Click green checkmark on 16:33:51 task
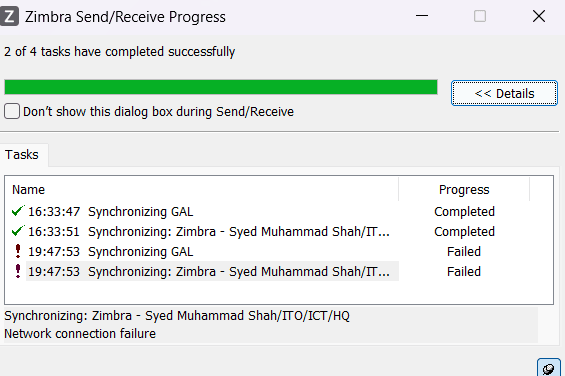 18,231
